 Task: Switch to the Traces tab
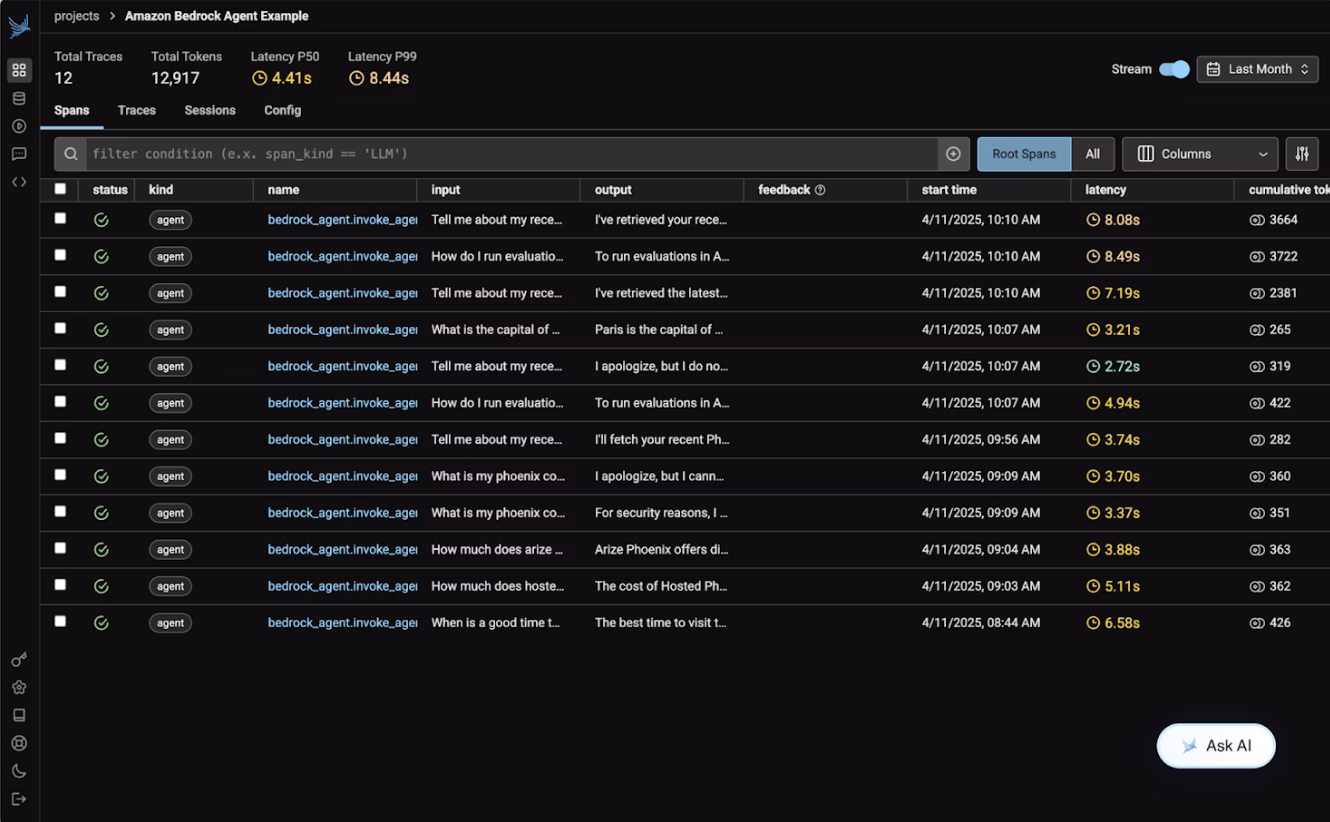coord(137,110)
